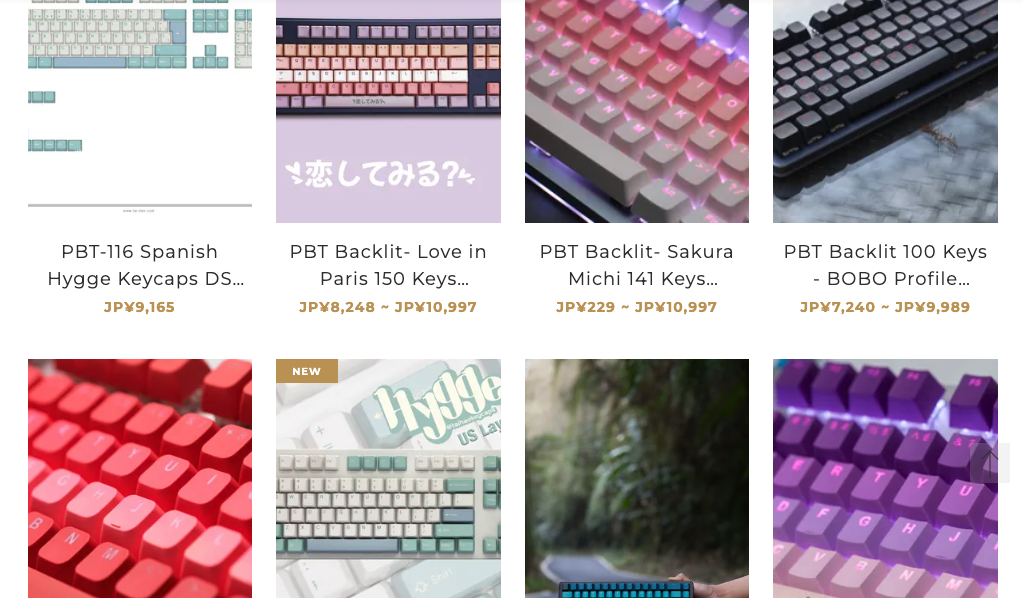Click the JP¥229 ~ JP¥10,997 price range
The height and width of the screenshot is (598, 1023).
pos(637,307)
